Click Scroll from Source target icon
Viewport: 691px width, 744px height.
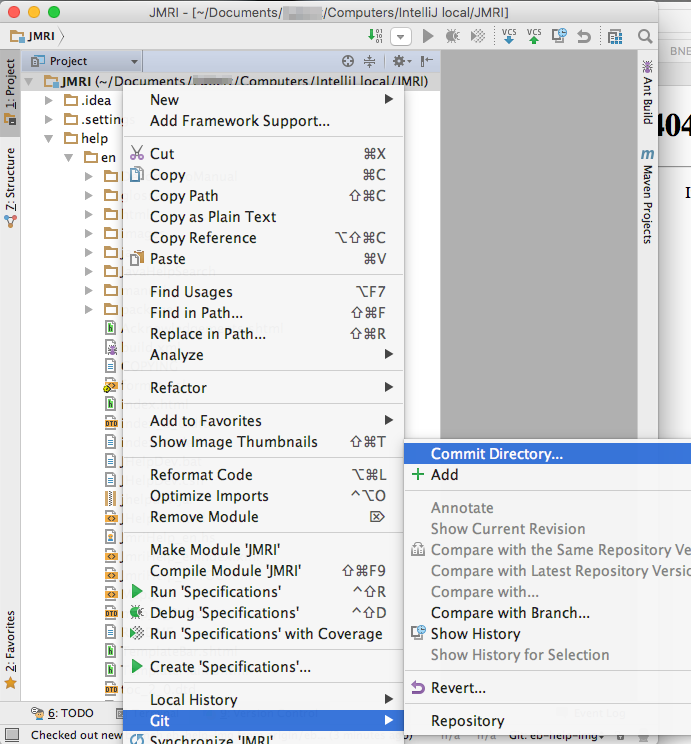[348, 61]
